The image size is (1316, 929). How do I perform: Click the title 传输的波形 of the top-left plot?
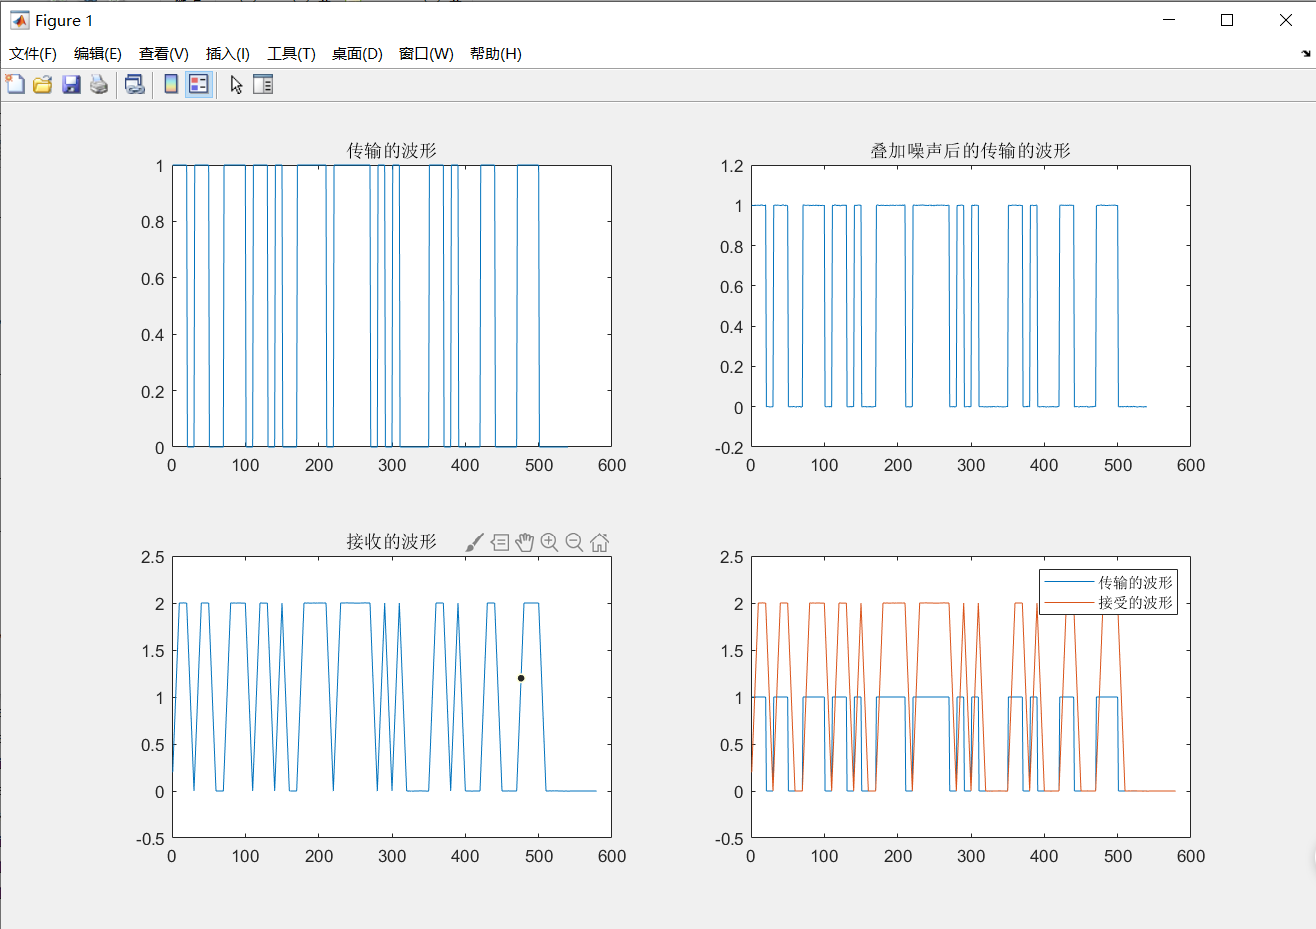point(392,150)
